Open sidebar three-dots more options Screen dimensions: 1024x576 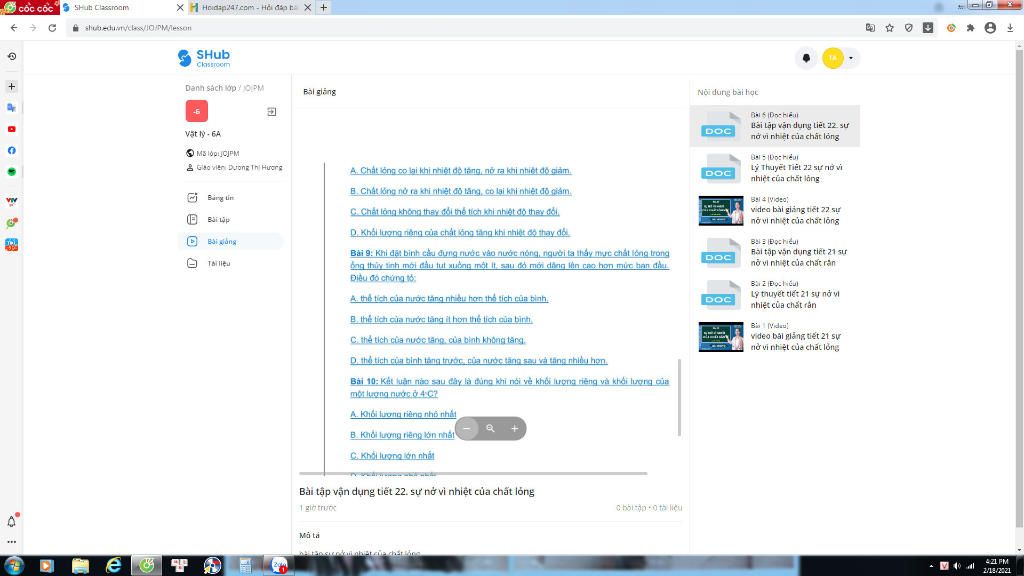pos(12,542)
